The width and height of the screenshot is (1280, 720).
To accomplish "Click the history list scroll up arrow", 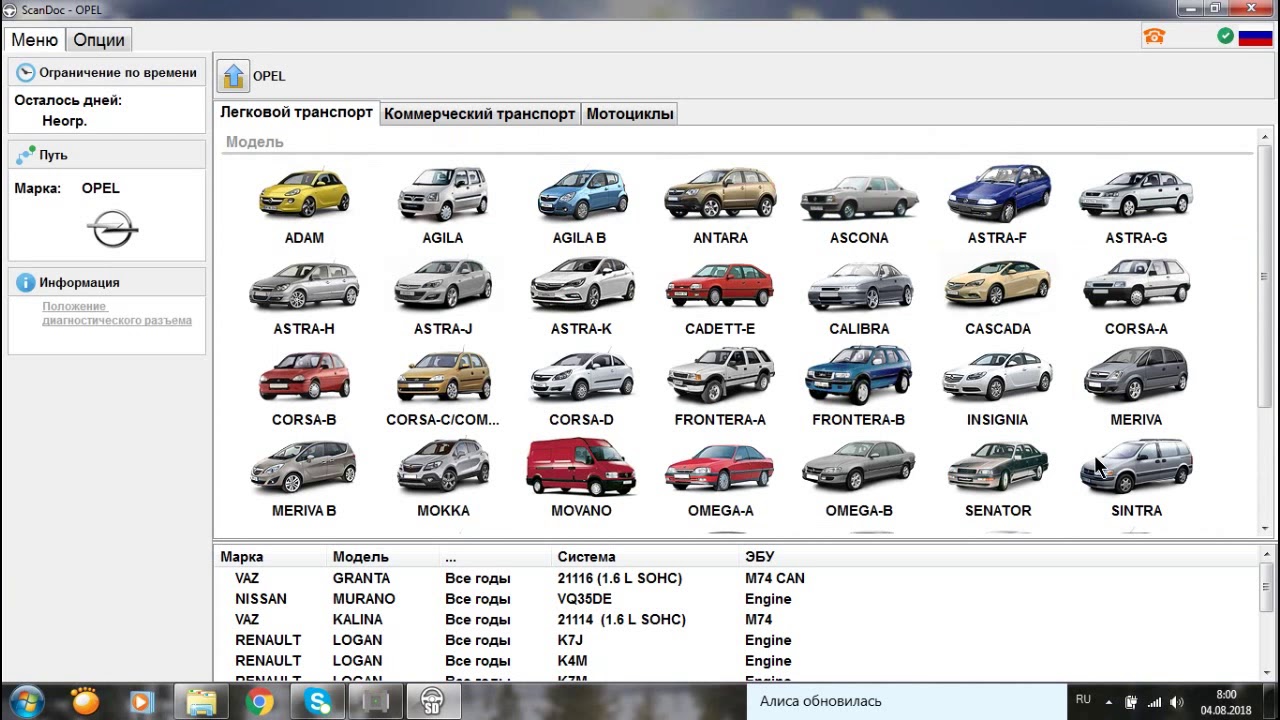I will [x=1265, y=556].
